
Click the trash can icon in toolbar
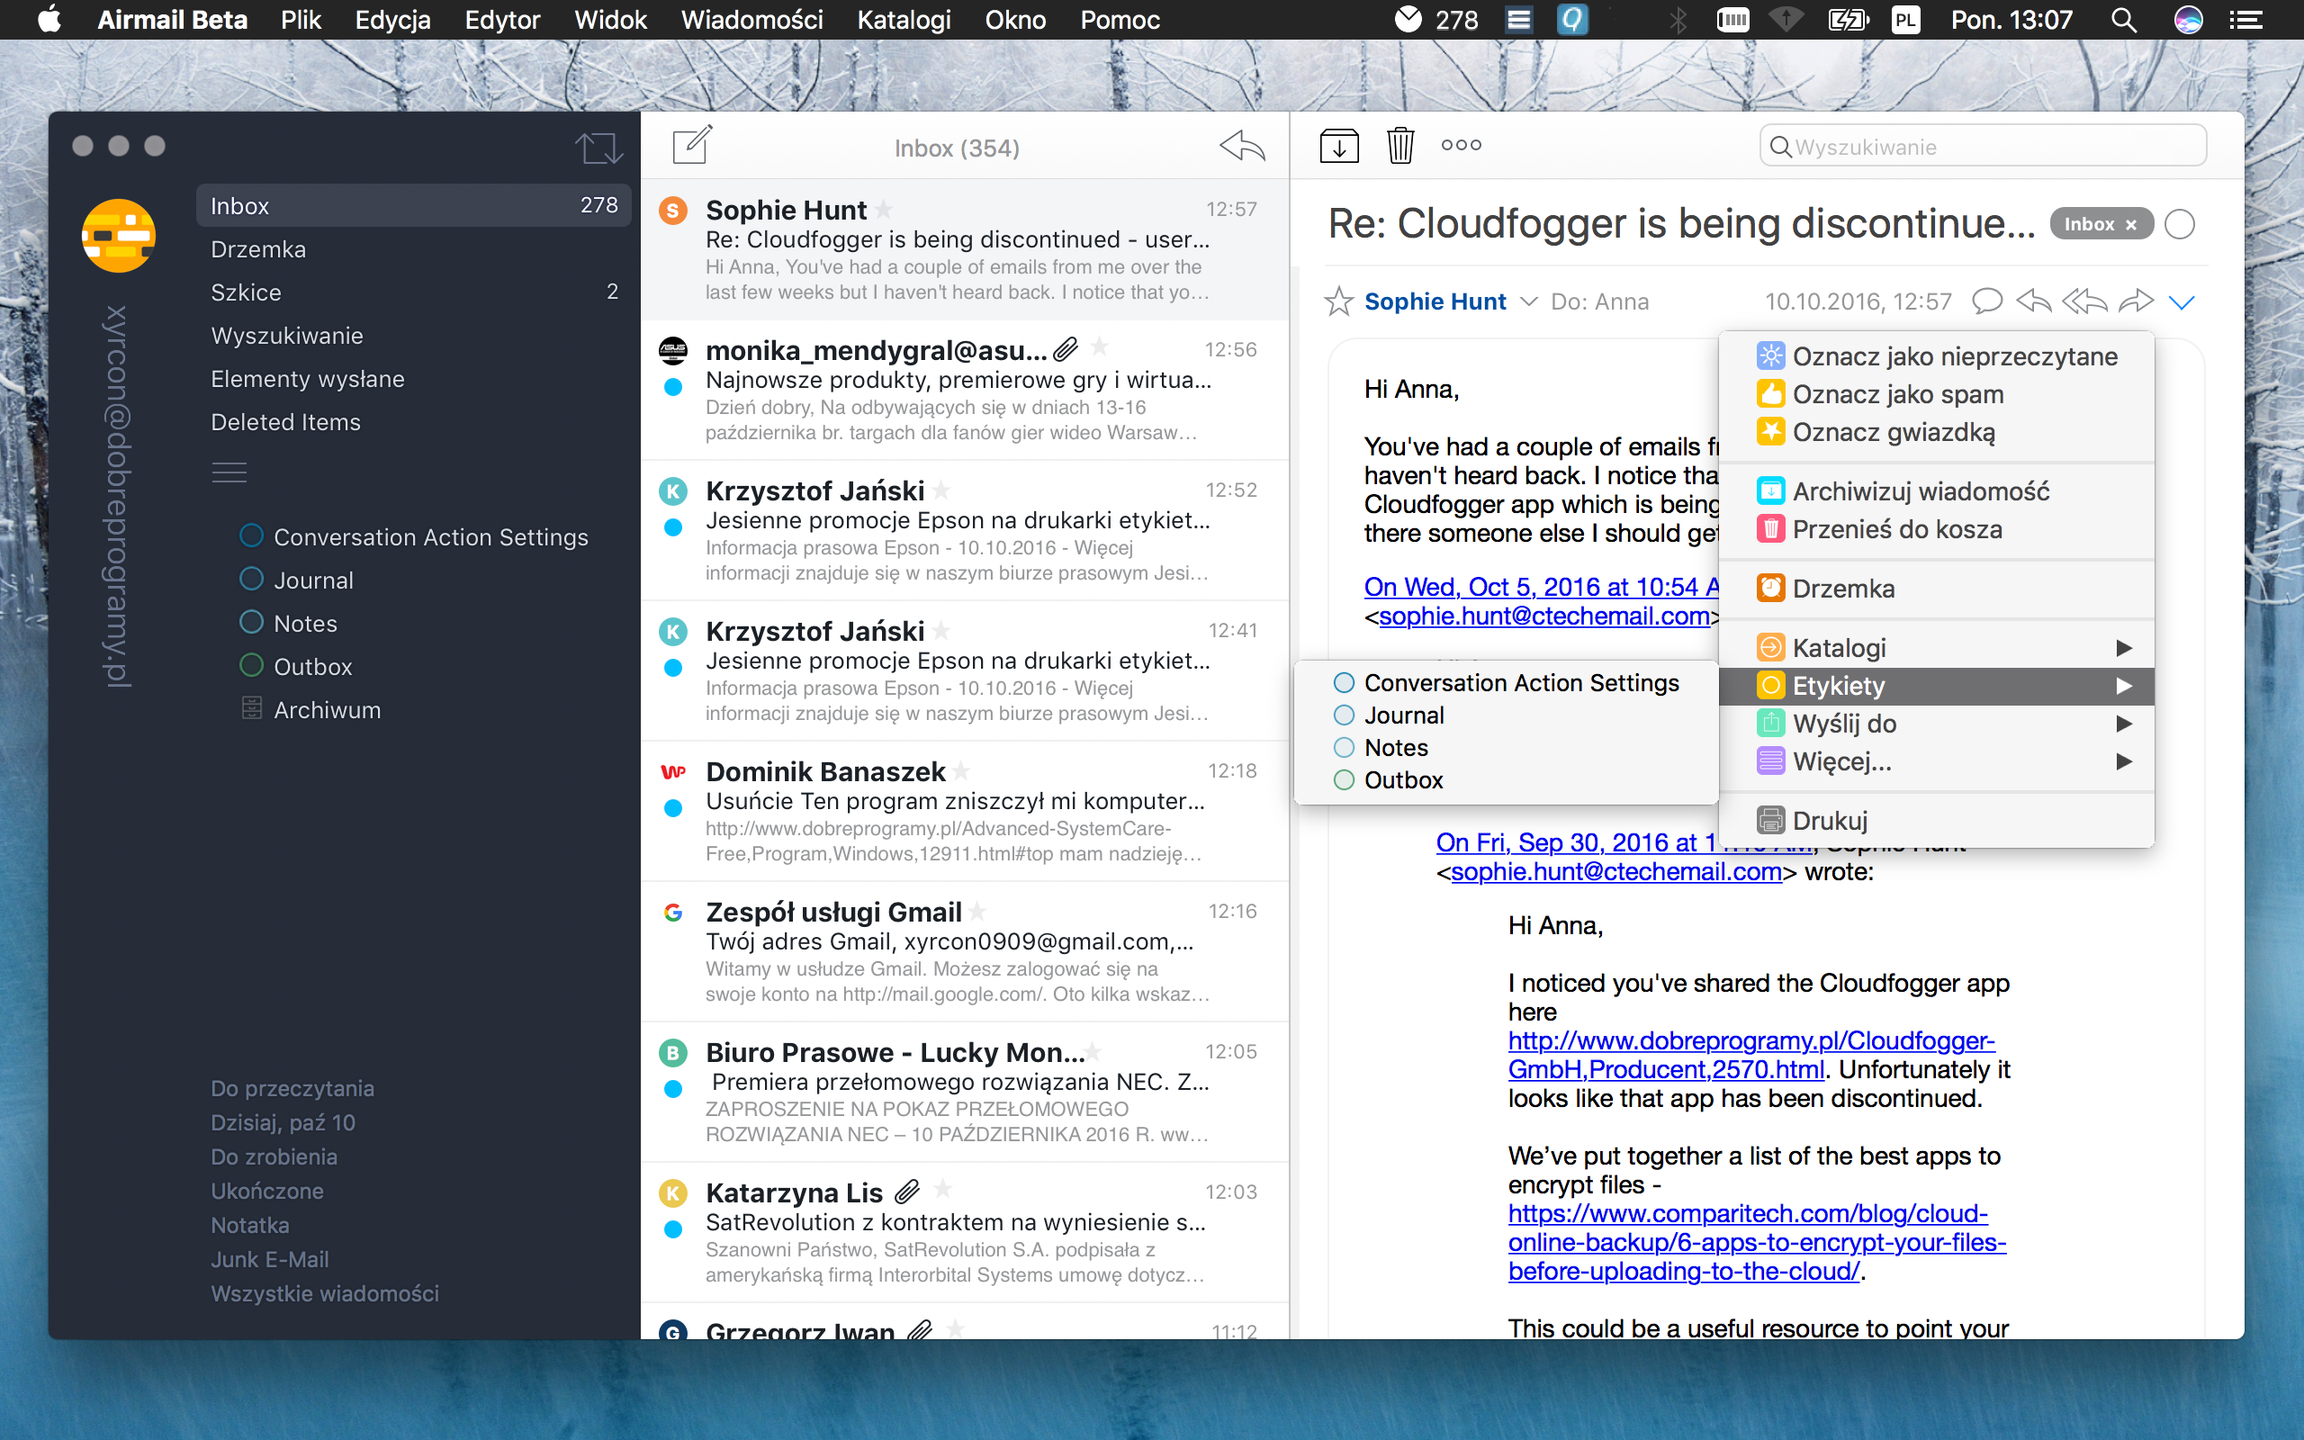(x=1400, y=146)
